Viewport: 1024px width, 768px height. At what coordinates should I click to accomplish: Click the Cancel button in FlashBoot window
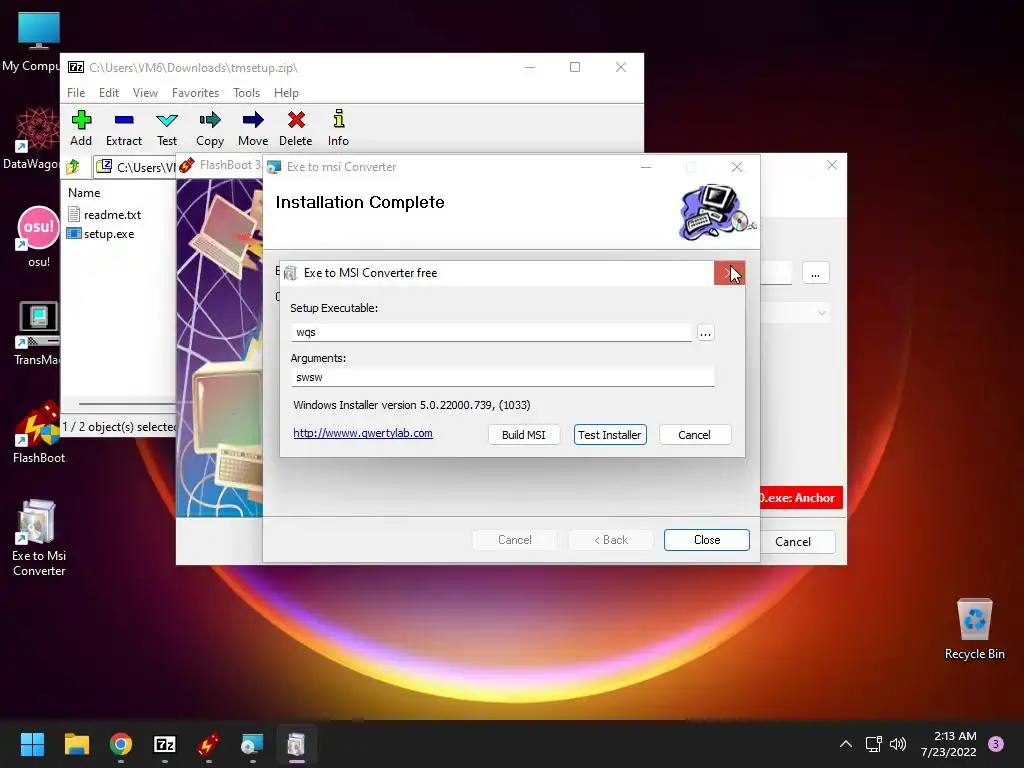[797, 542]
